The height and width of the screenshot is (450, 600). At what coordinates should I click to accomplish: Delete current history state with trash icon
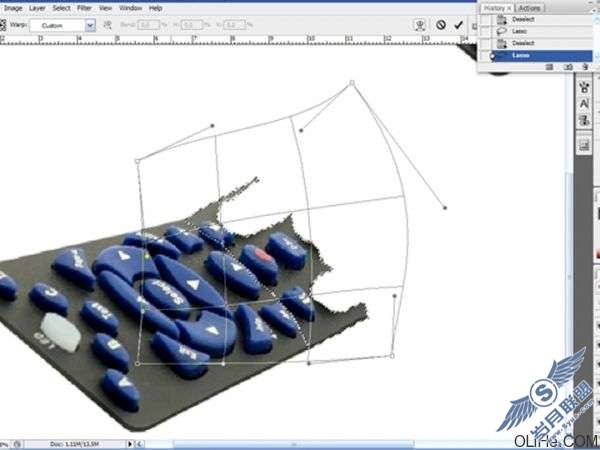tap(585, 67)
